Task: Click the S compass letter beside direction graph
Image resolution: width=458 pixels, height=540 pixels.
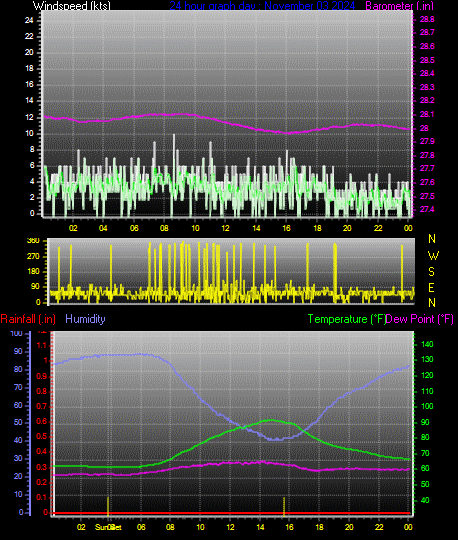Action: click(431, 272)
